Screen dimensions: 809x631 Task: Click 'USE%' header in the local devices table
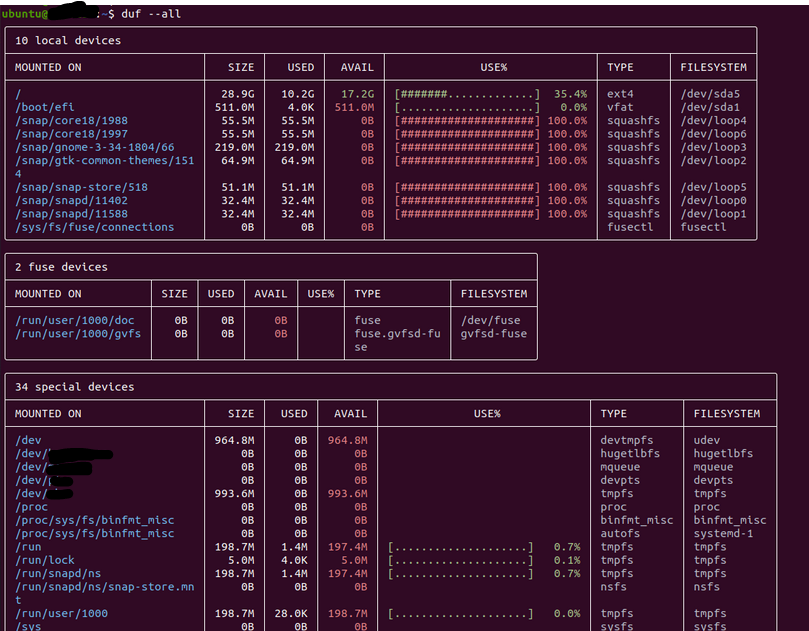[x=494, y=67]
